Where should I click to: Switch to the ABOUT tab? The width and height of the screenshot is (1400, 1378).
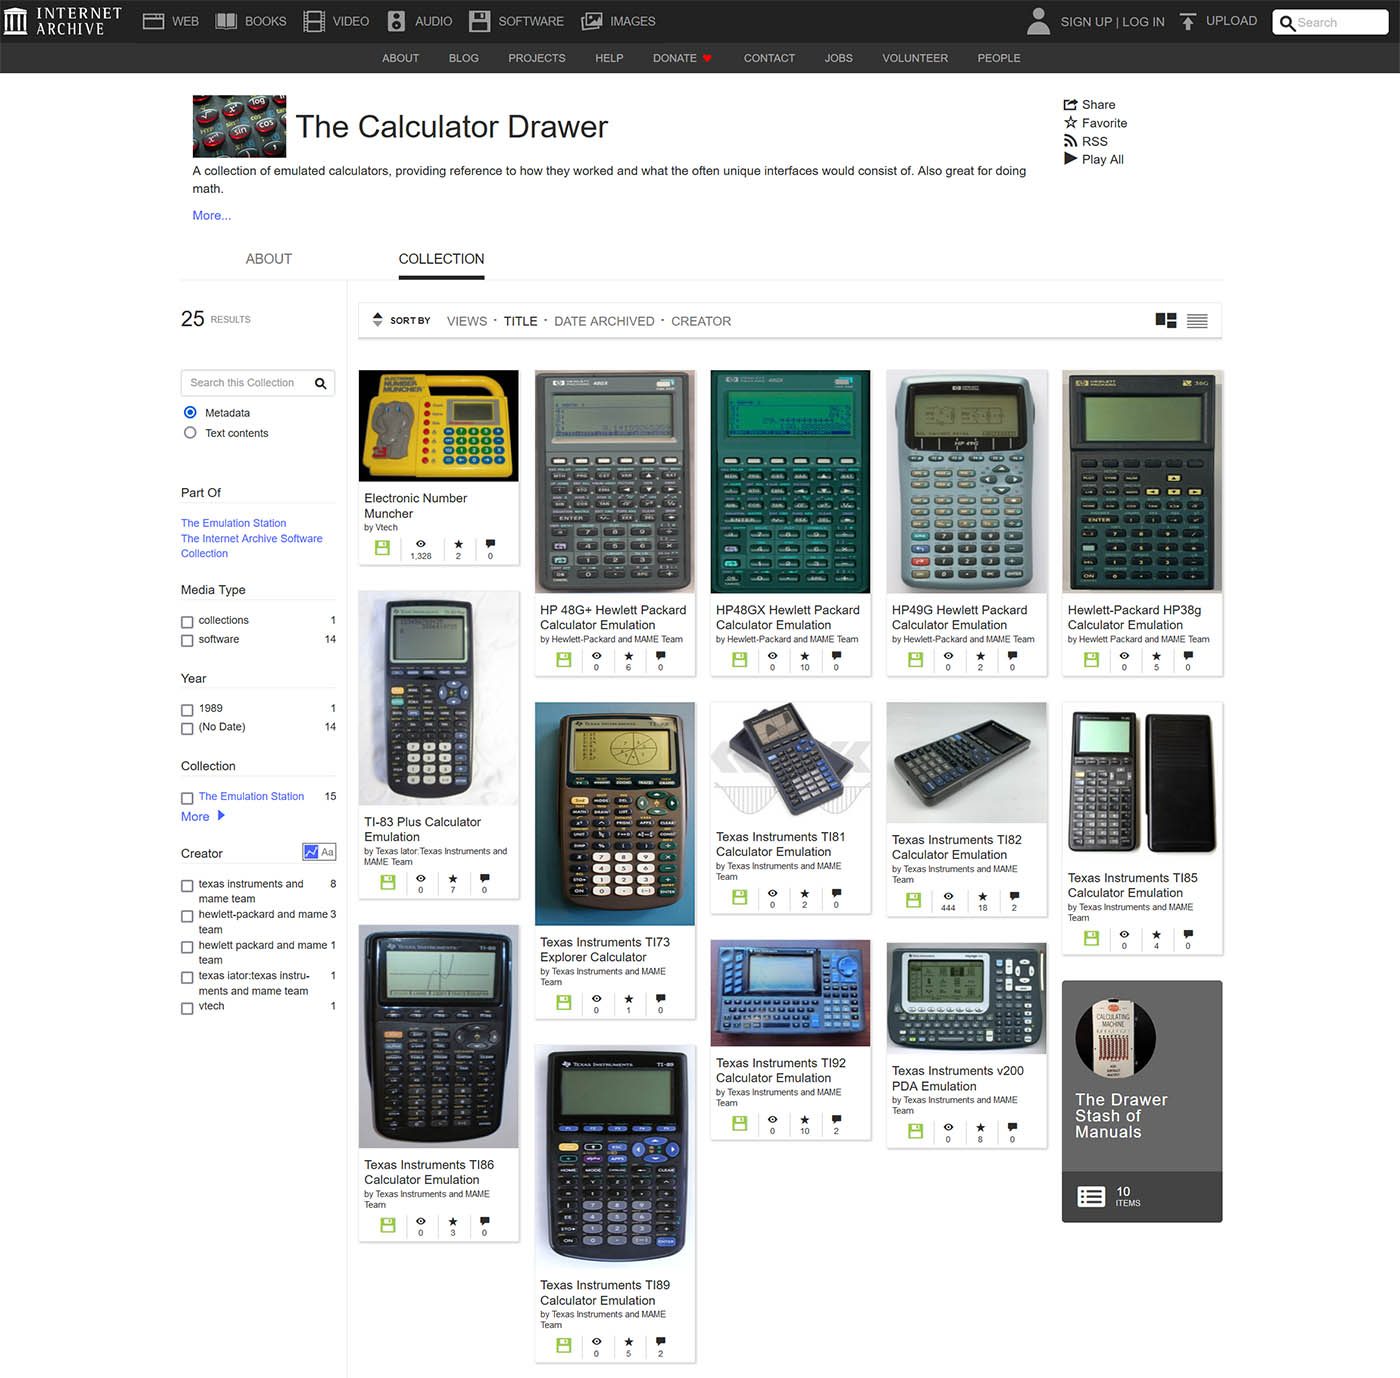[x=269, y=258]
